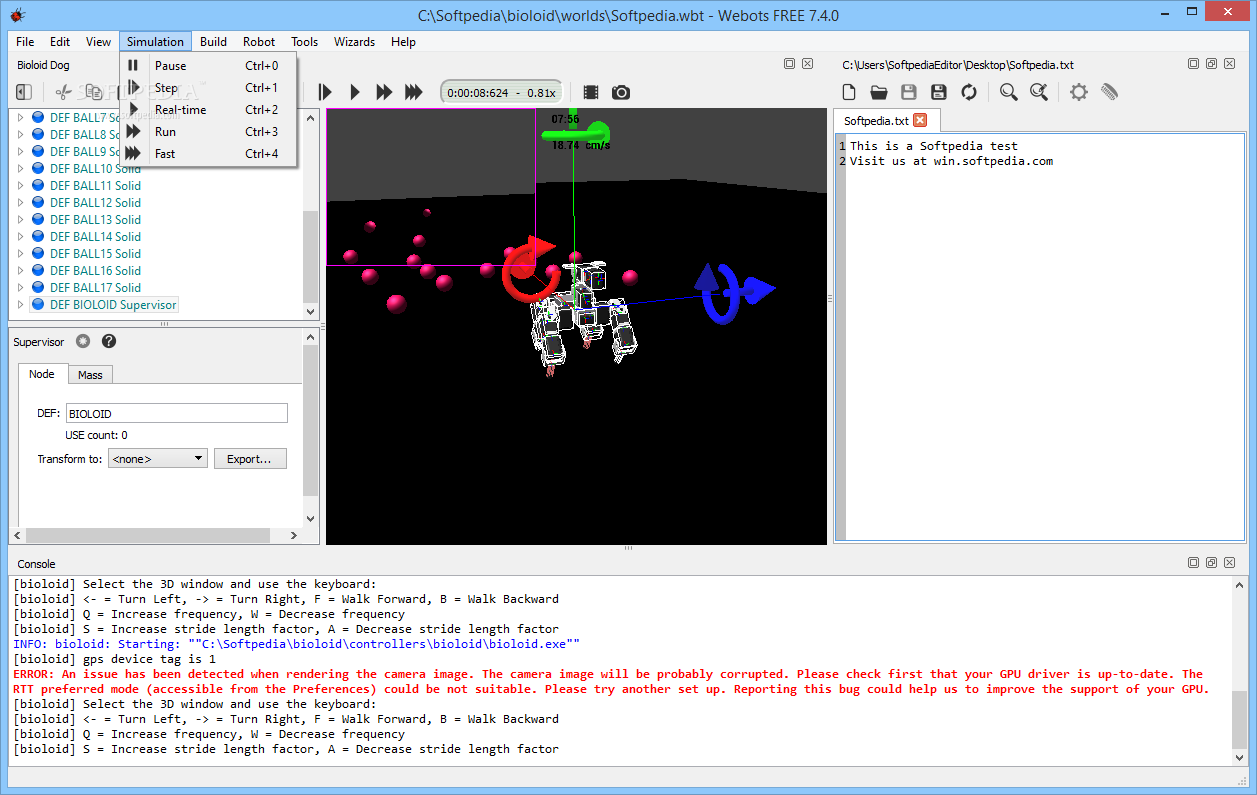Expand the DEF BALL7 tree node
This screenshot has height=795, width=1257.
point(20,118)
